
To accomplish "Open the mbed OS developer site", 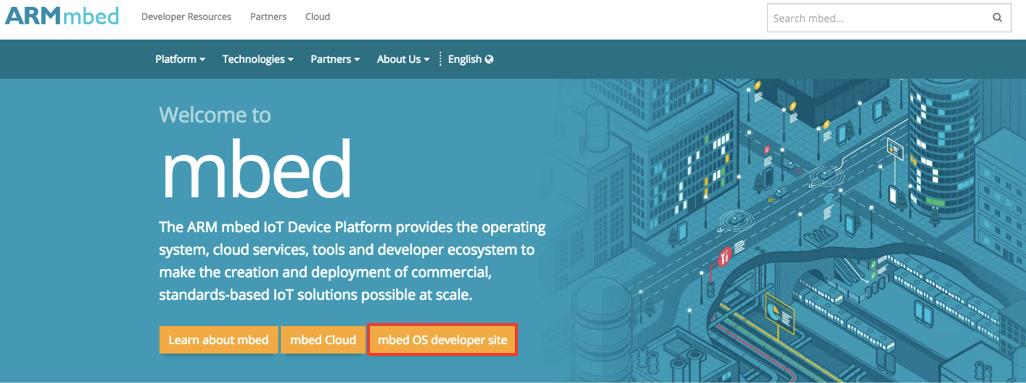I will pyautogui.click(x=442, y=340).
